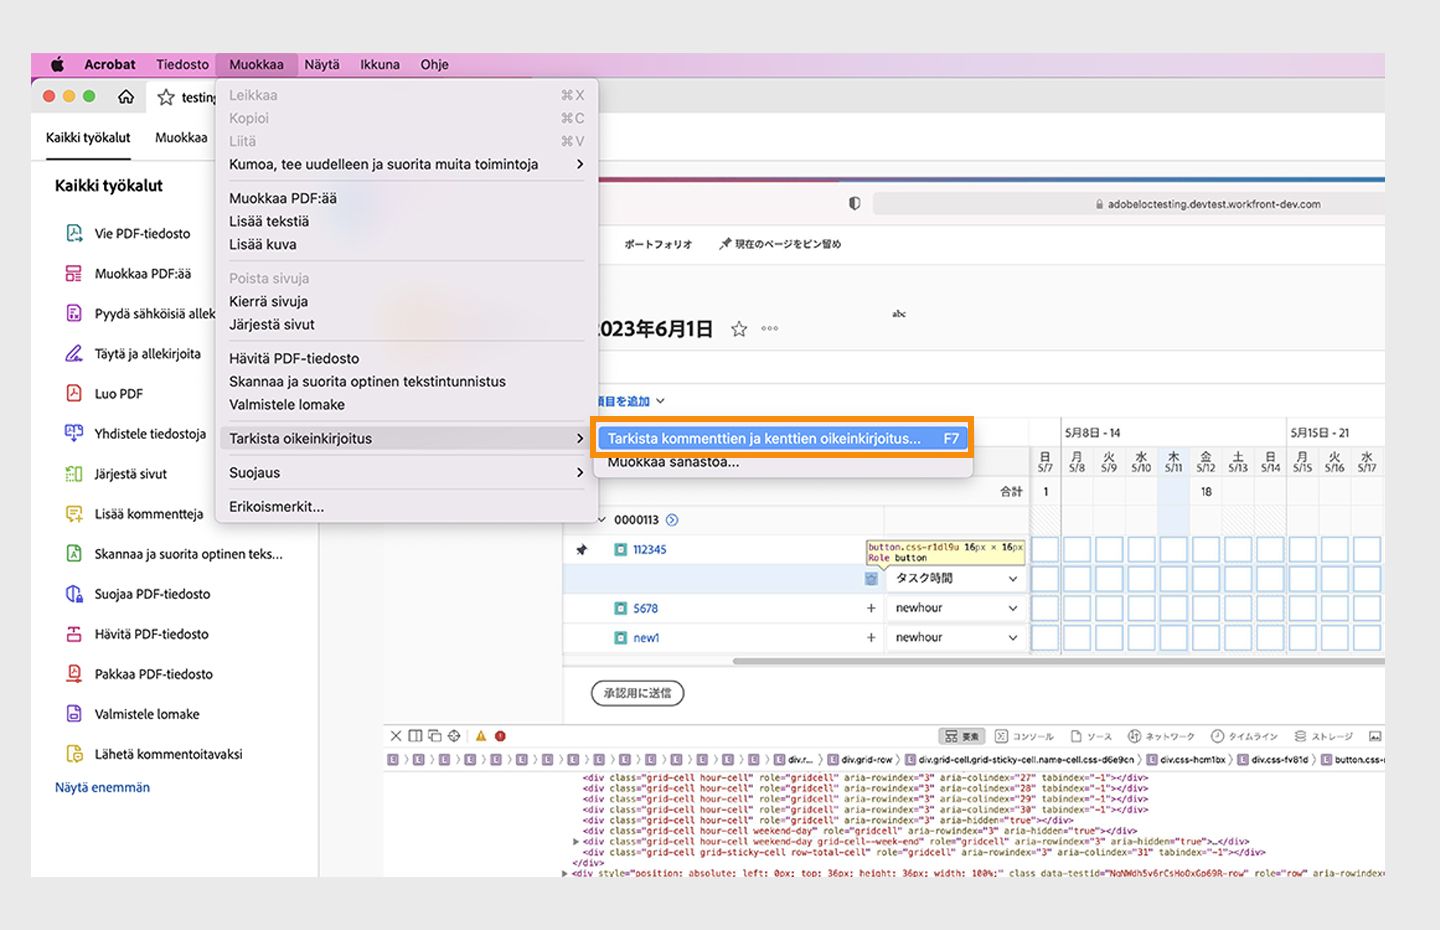The image size is (1440, 930).
Task: Open the 112345 task link
Action: click(649, 549)
